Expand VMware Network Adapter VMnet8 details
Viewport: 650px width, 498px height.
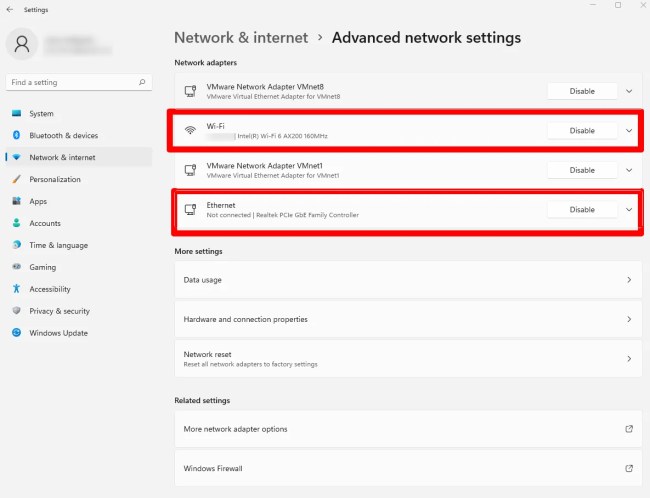point(629,91)
